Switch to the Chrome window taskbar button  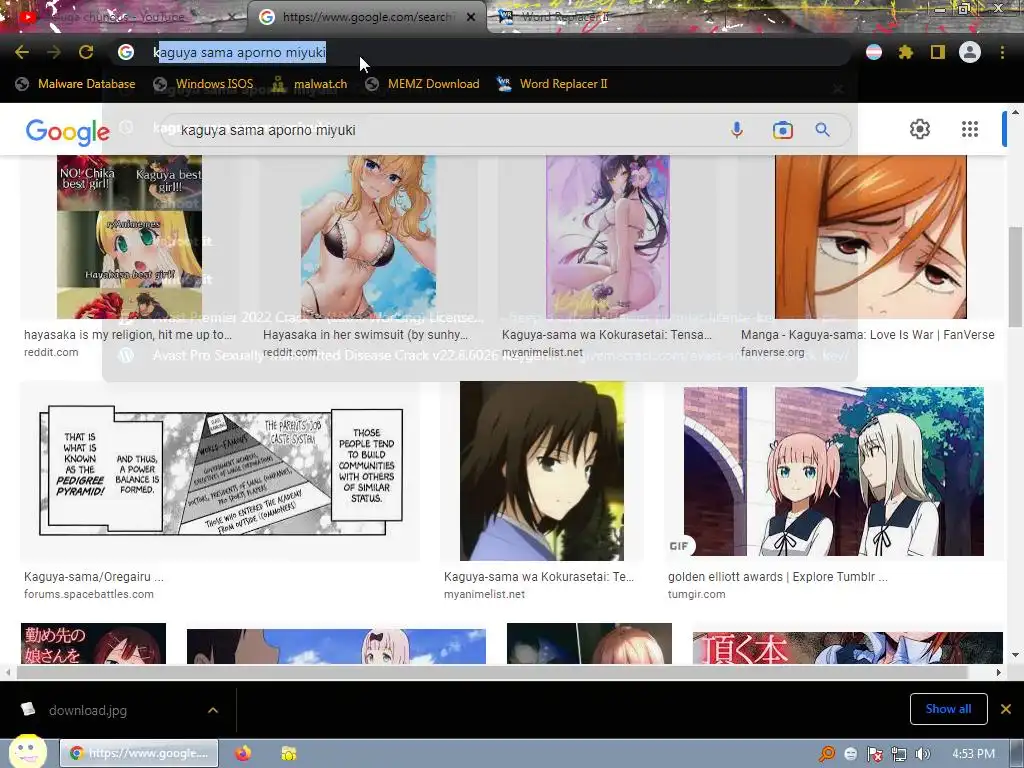[139, 753]
